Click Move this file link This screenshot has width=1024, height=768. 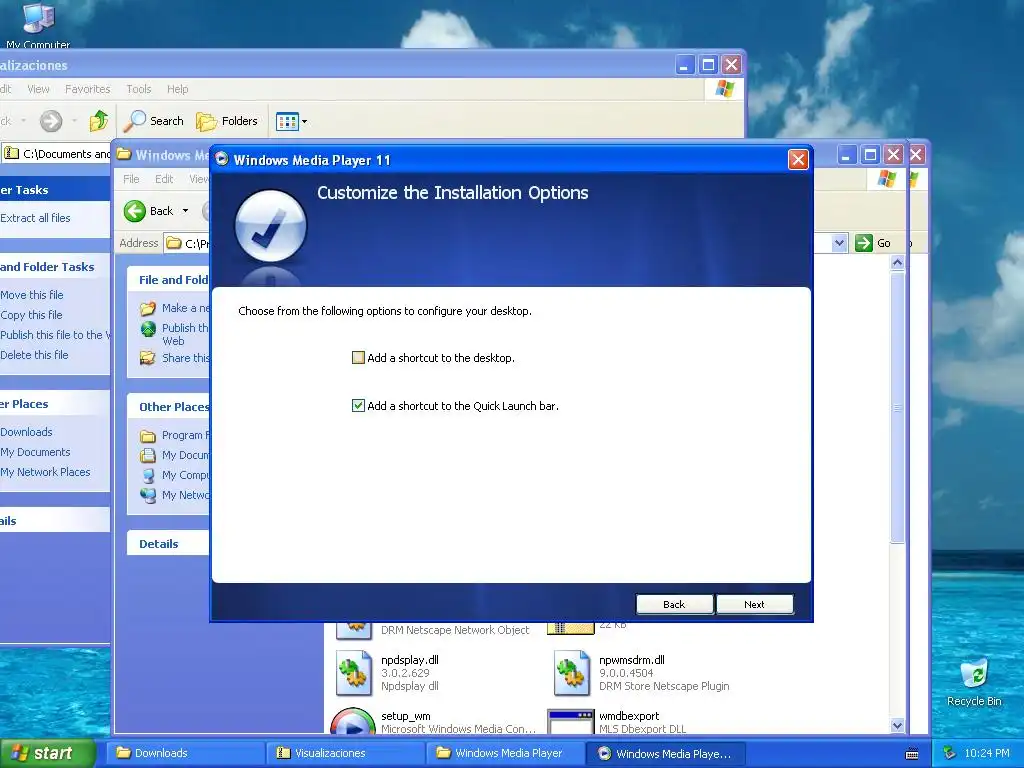point(32,295)
